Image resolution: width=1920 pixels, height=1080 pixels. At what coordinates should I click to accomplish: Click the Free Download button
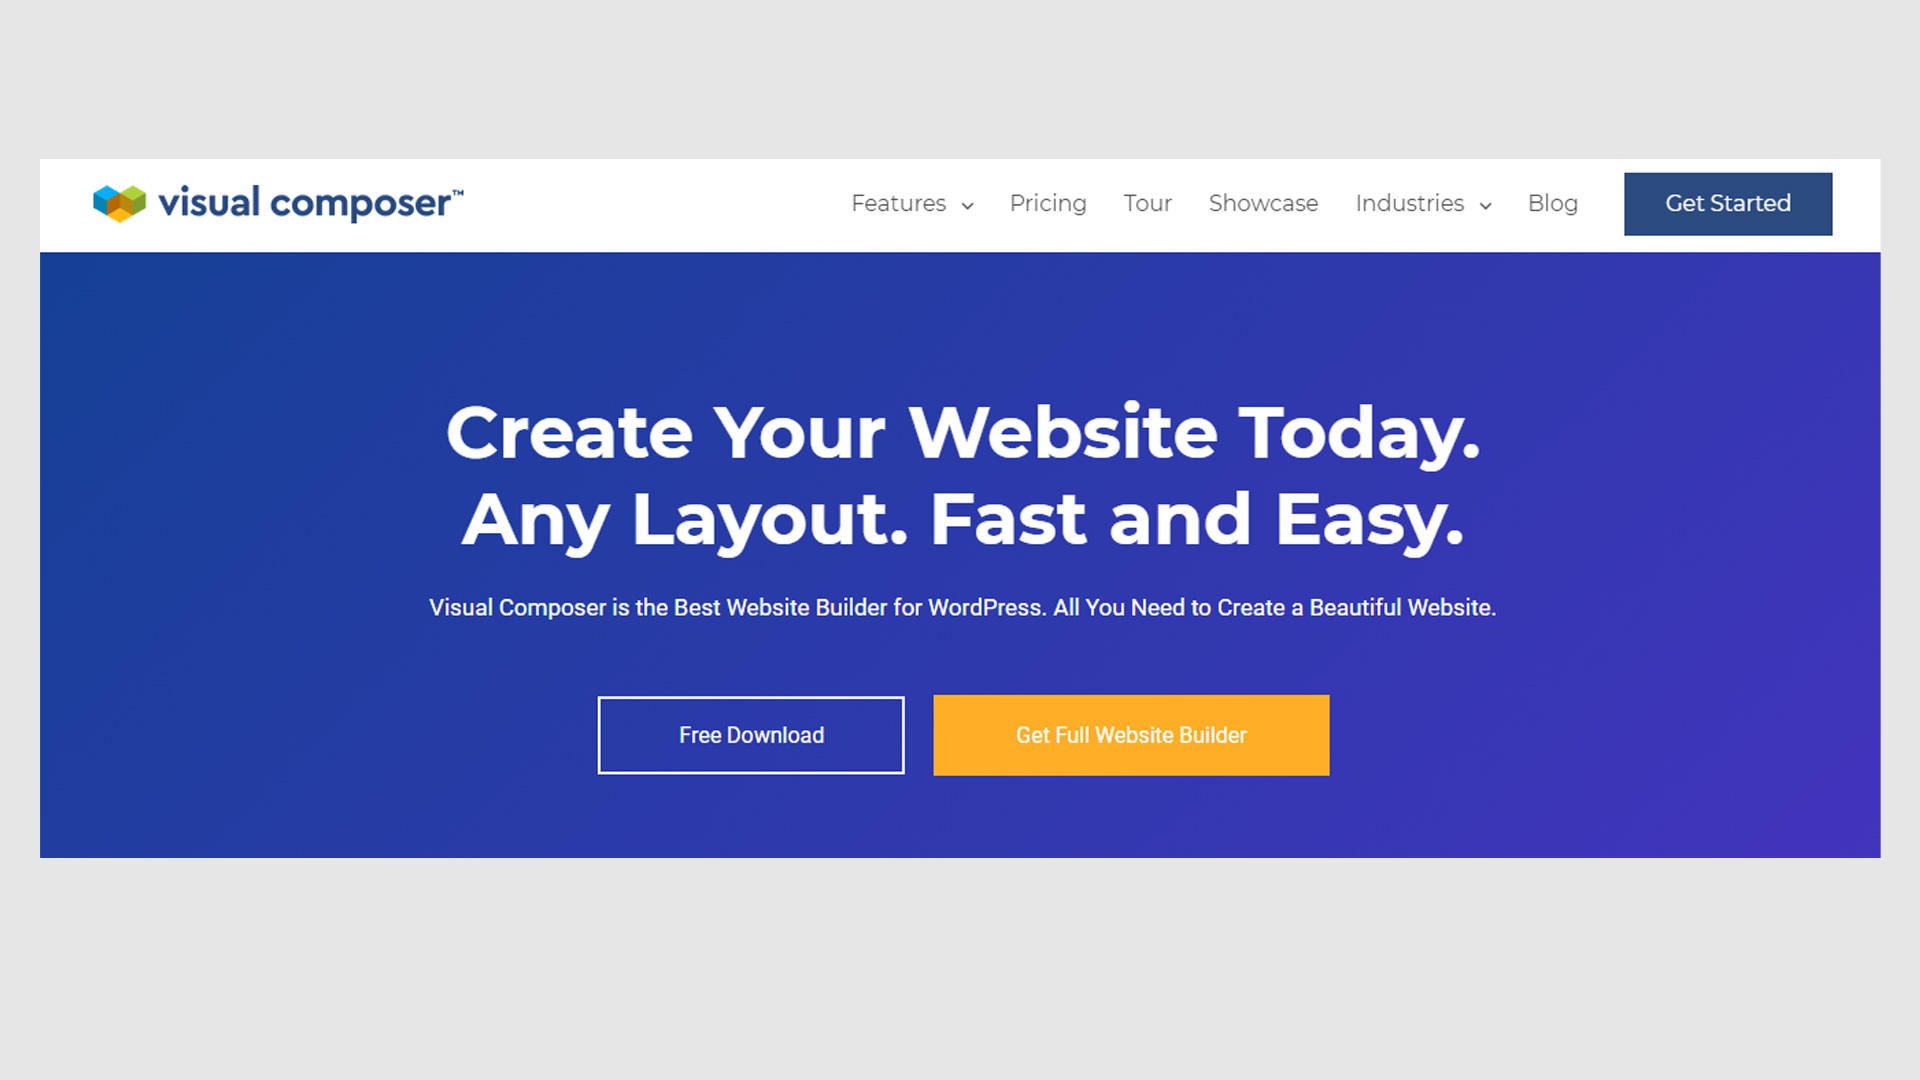(x=749, y=735)
